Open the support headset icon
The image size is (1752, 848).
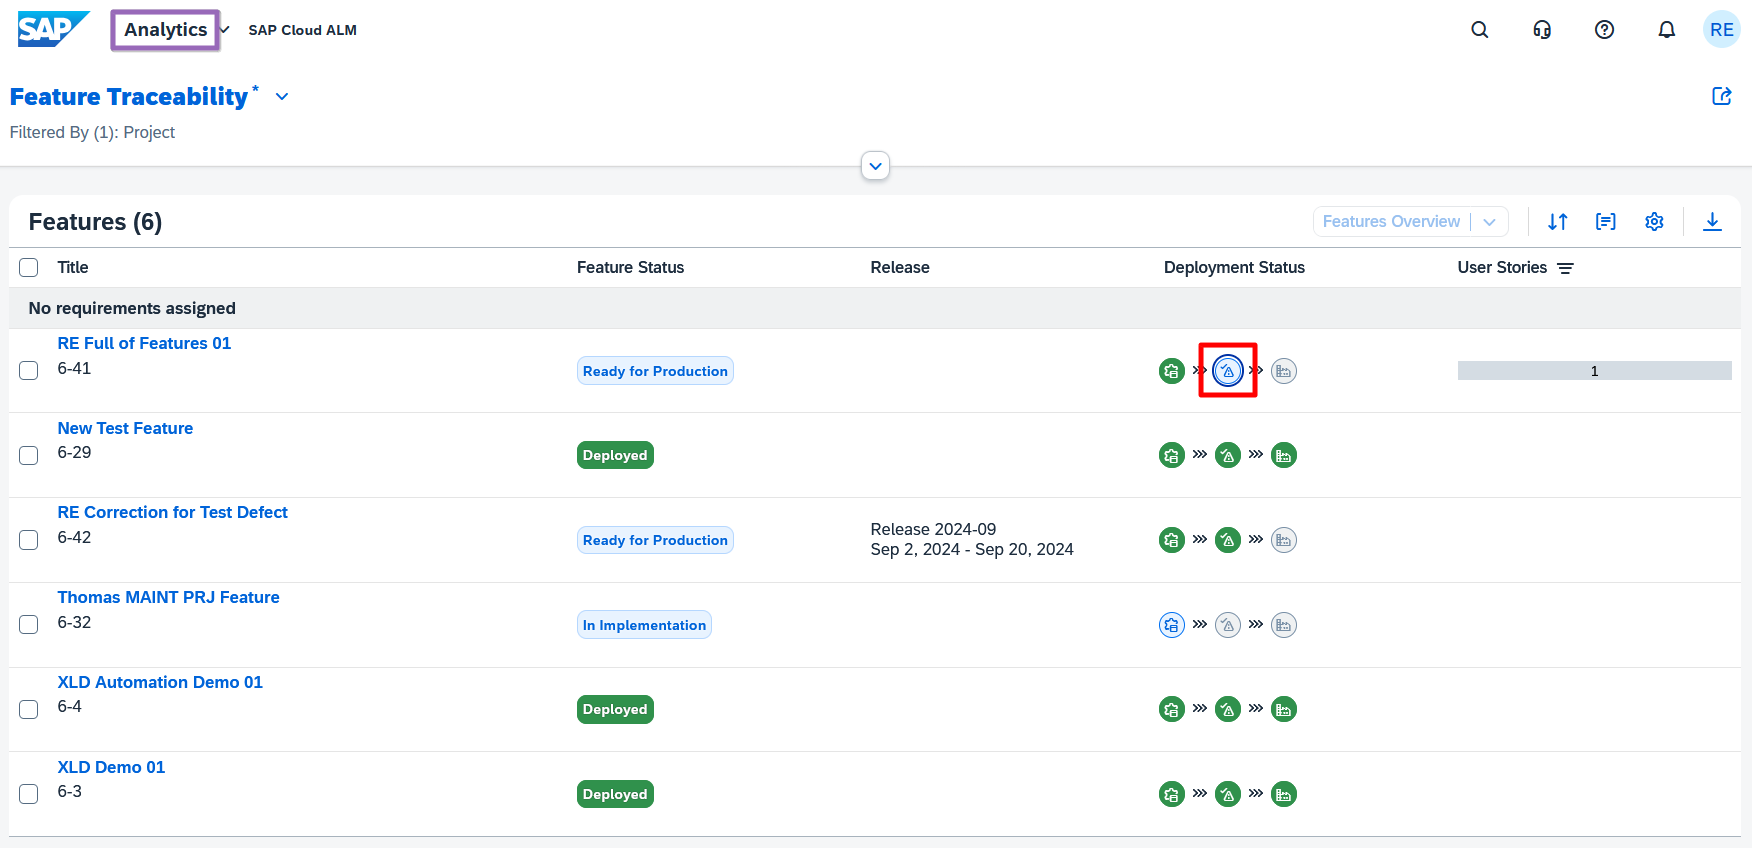[x=1542, y=30]
